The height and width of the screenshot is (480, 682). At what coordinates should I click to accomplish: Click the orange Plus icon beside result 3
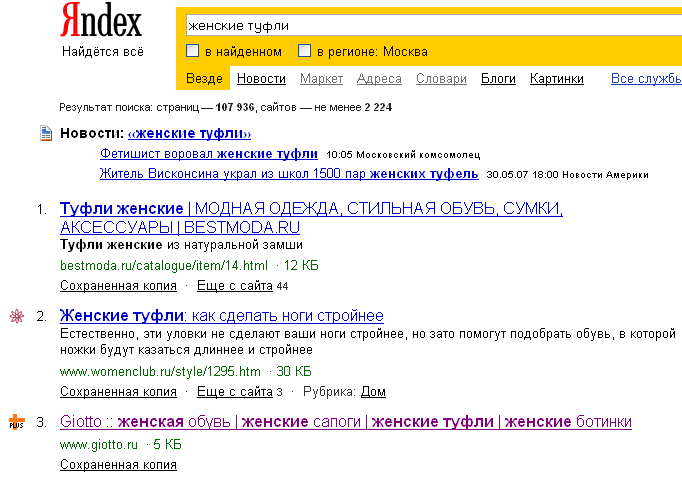tap(17, 422)
